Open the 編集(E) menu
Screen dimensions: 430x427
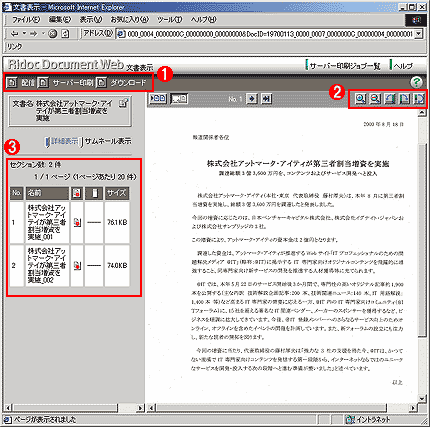pyautogui.click(x=60, y=20)
